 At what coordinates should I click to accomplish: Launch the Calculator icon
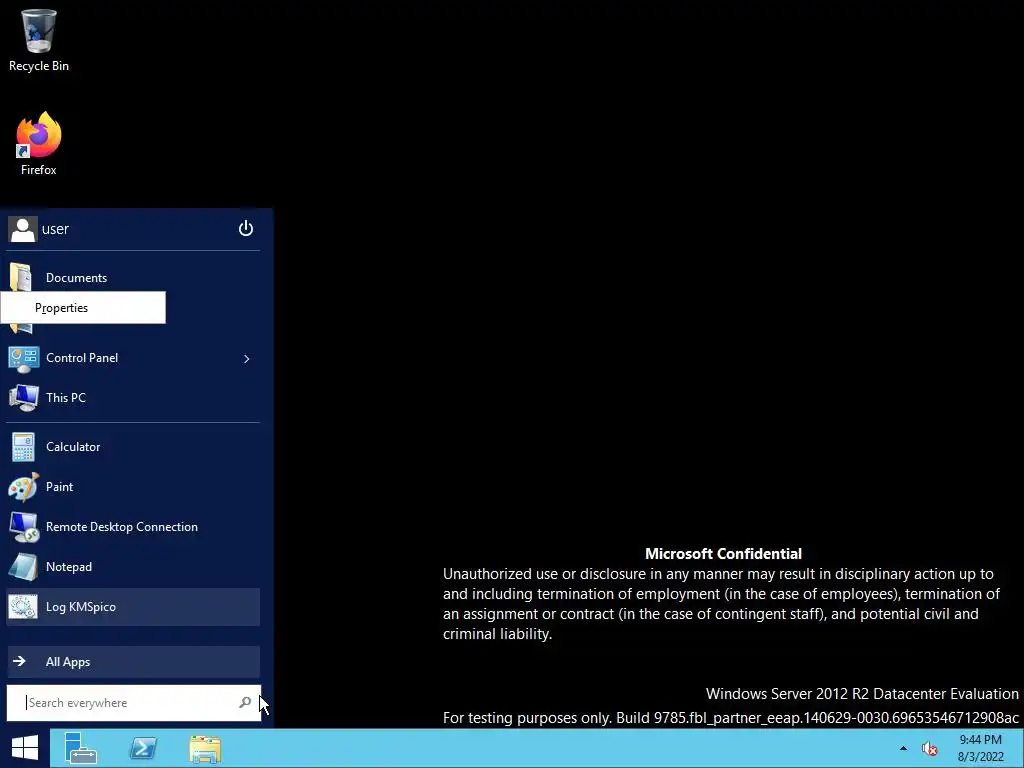click(x=24, y=447)
